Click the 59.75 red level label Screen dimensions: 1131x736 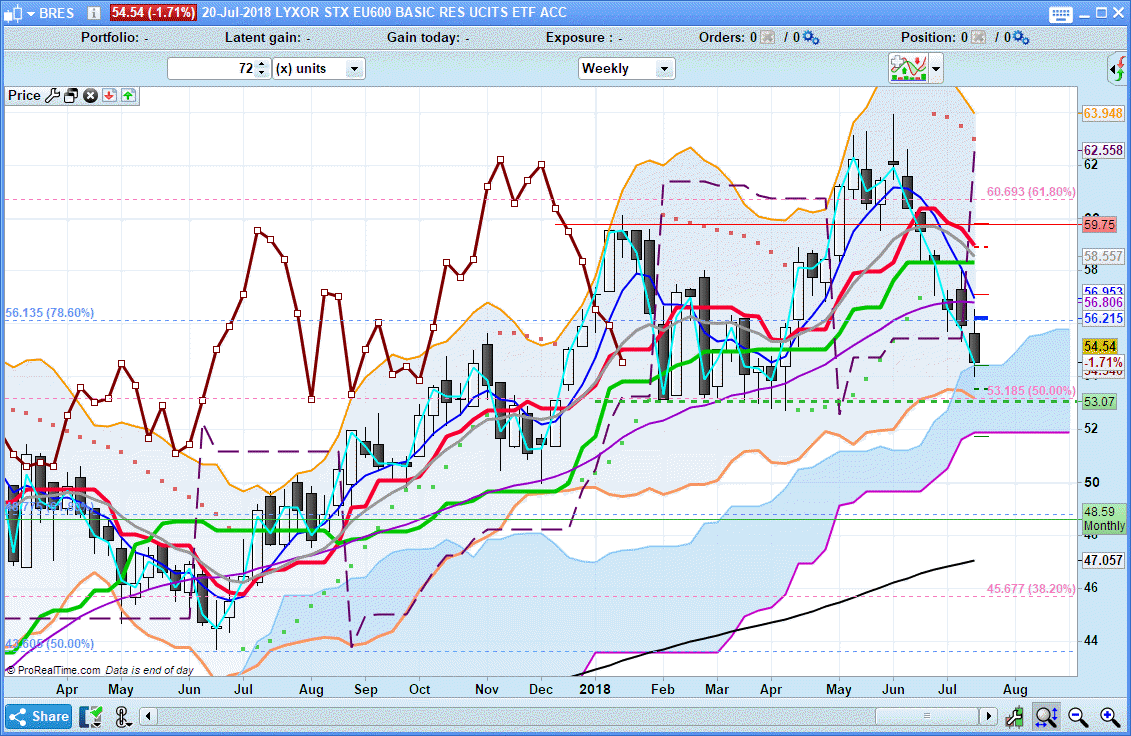coord(1099,225)
